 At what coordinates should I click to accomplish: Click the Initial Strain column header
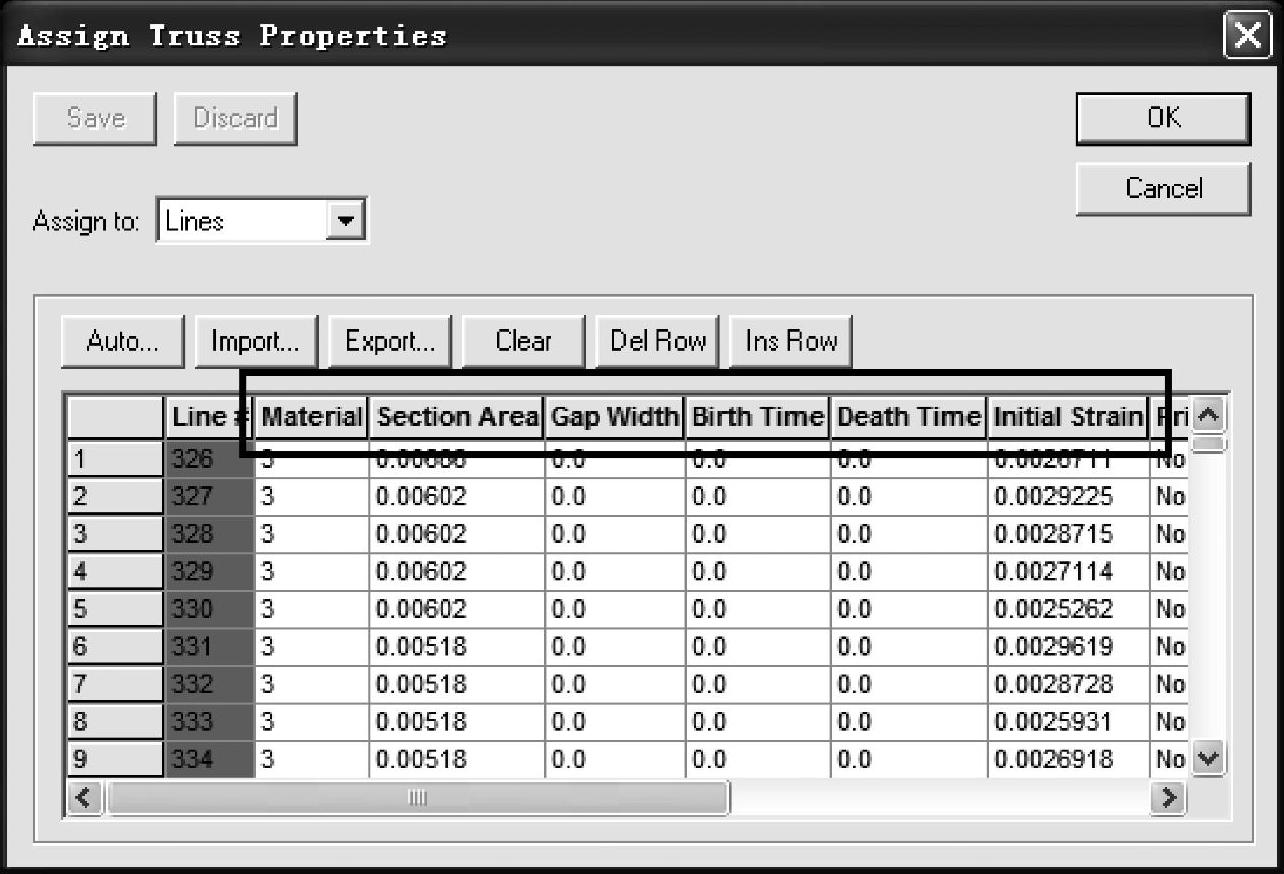1068,417
